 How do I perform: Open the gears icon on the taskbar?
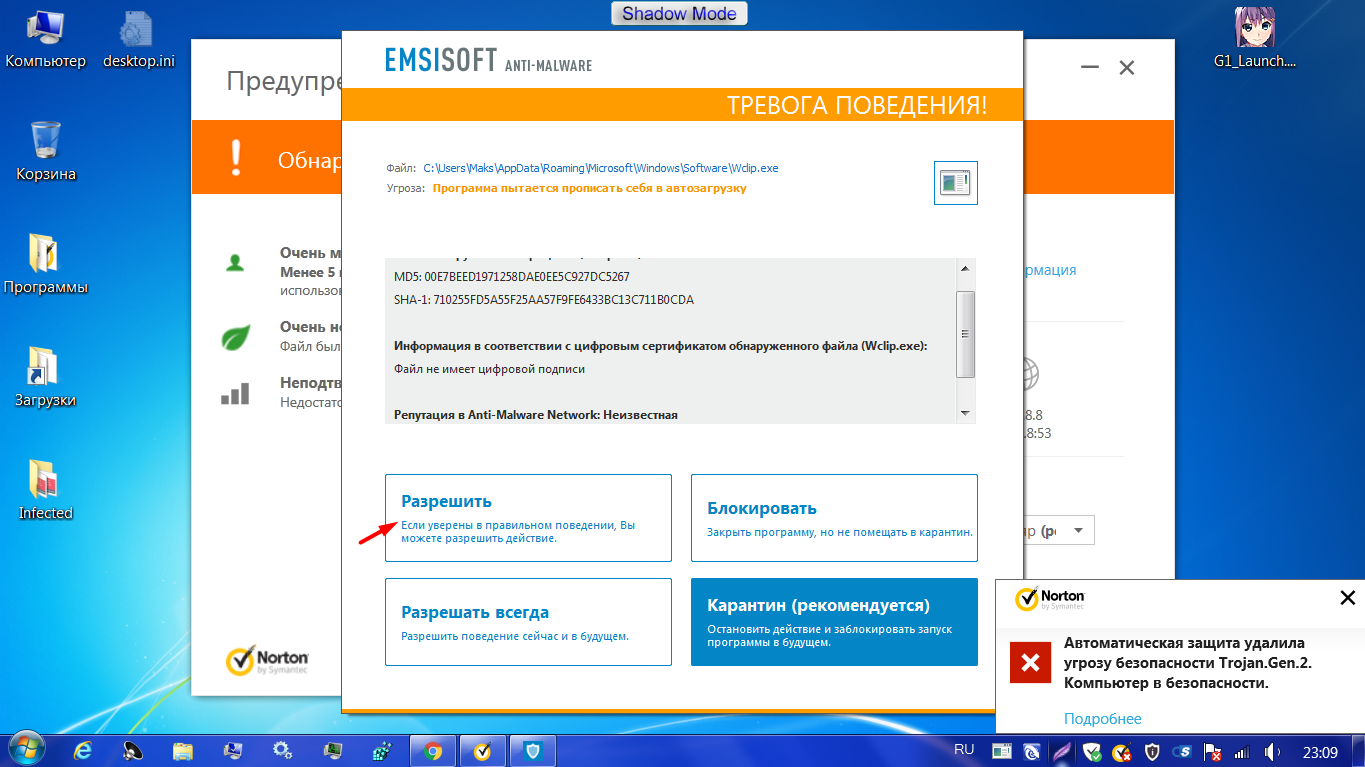point(283,750)
